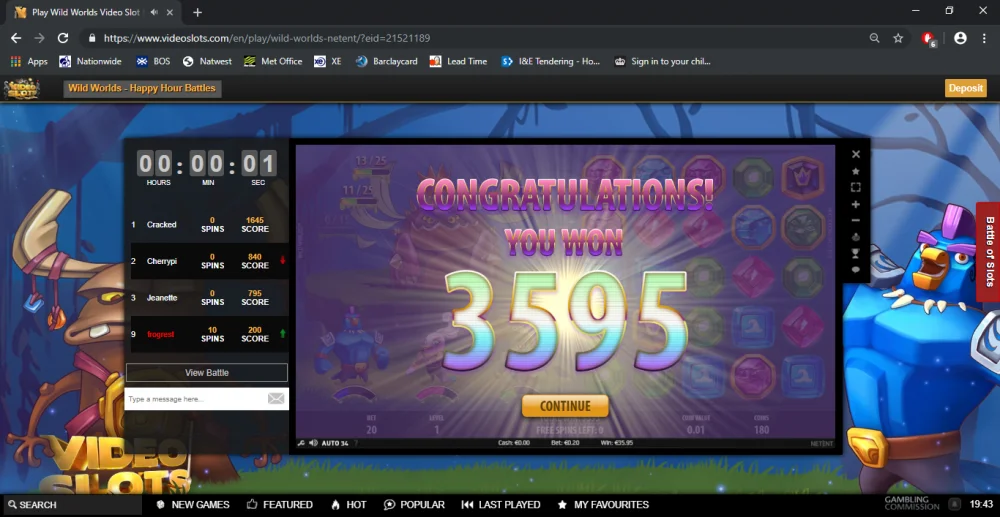The width and height of the screenshot is (1000, 517).
Task: Open the HOT games section
Action: click(x=349, y=505)
